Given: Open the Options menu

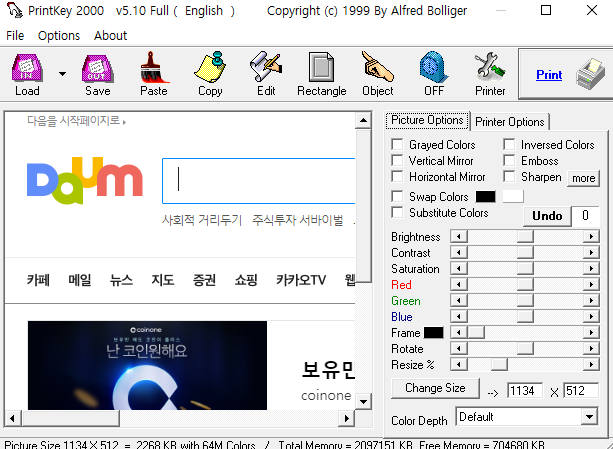Looking at the screenshot, I should click(x=59, y=36).
